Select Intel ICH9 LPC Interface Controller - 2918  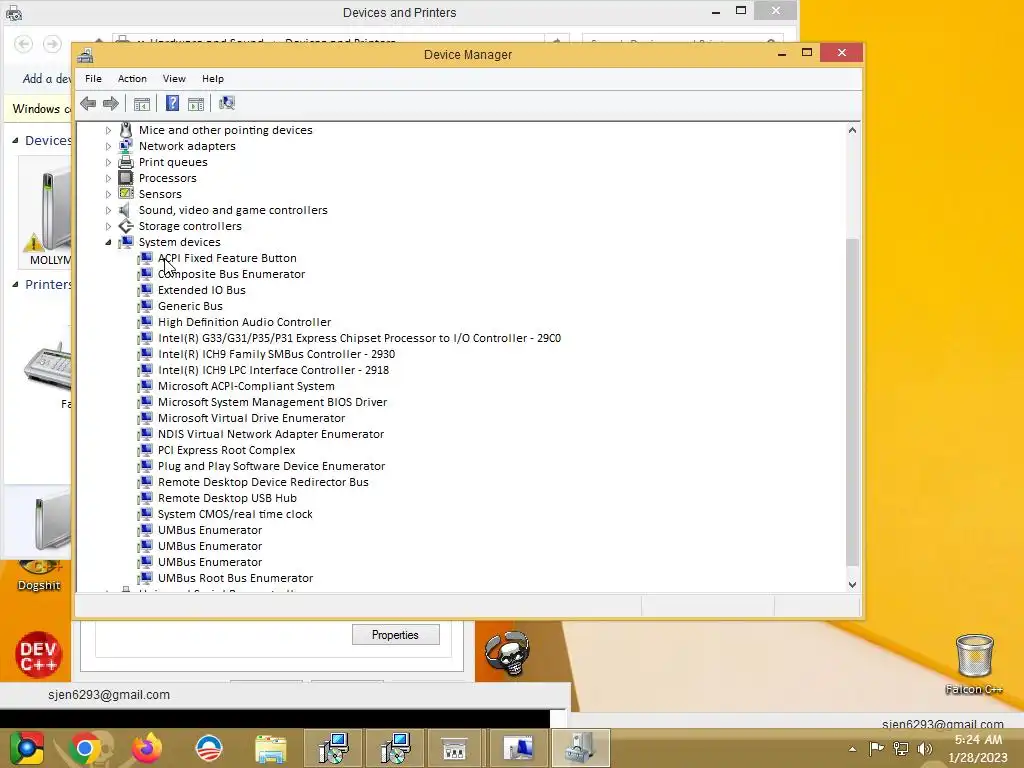[273, 370]
